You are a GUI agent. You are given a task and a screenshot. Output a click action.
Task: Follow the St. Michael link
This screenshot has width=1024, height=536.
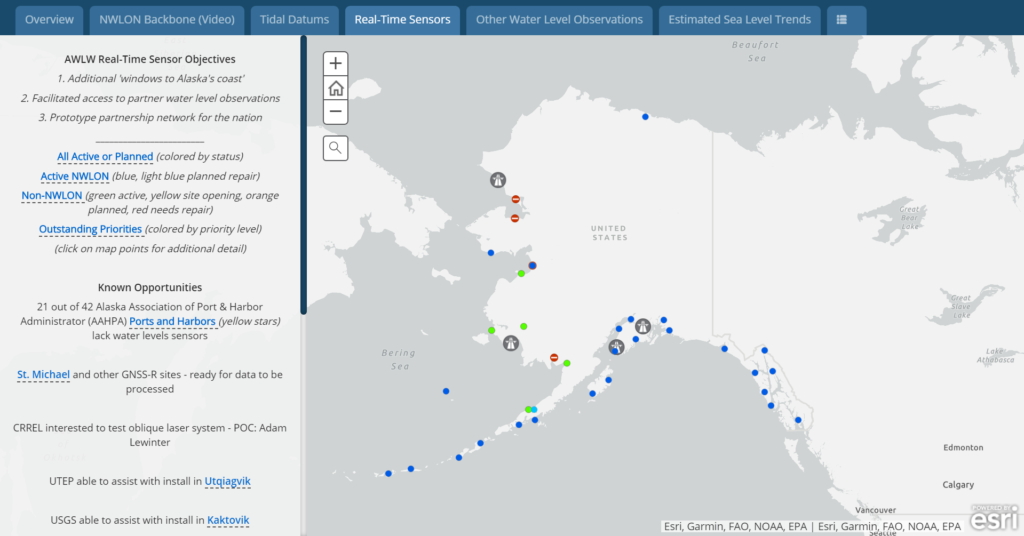click(43, 375)
